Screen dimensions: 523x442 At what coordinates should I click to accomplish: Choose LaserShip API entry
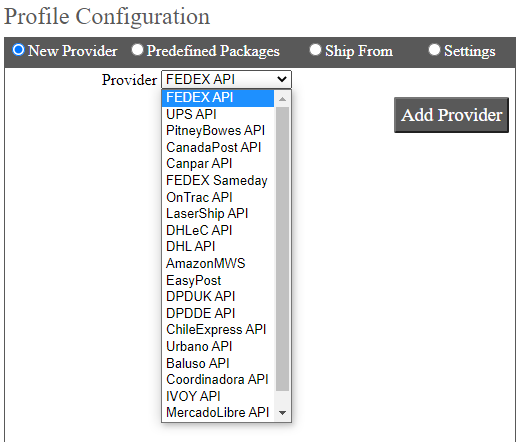218,213
